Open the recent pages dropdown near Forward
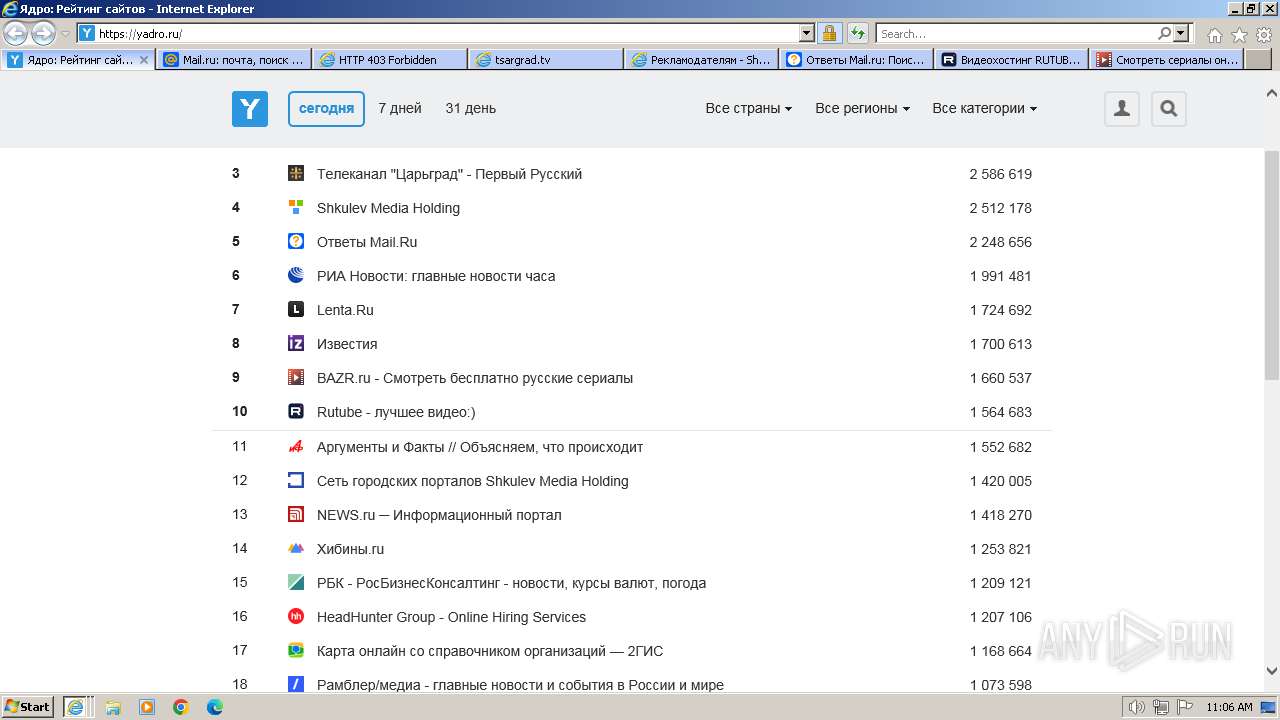 (65, 34)
